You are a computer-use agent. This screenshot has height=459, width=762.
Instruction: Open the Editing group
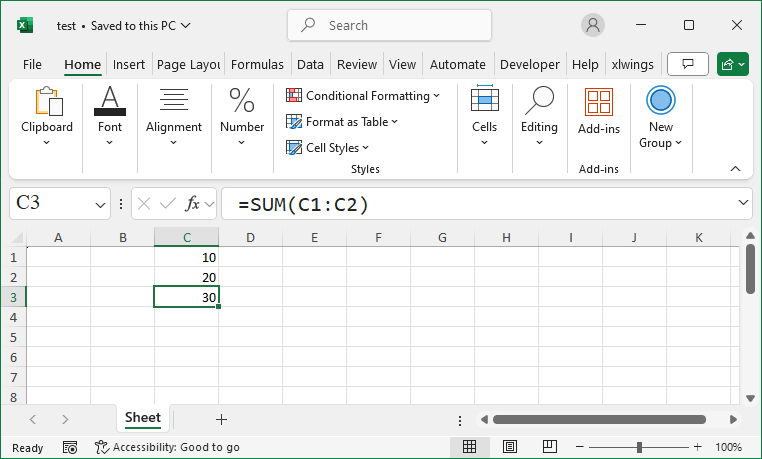tap(539, 117)
